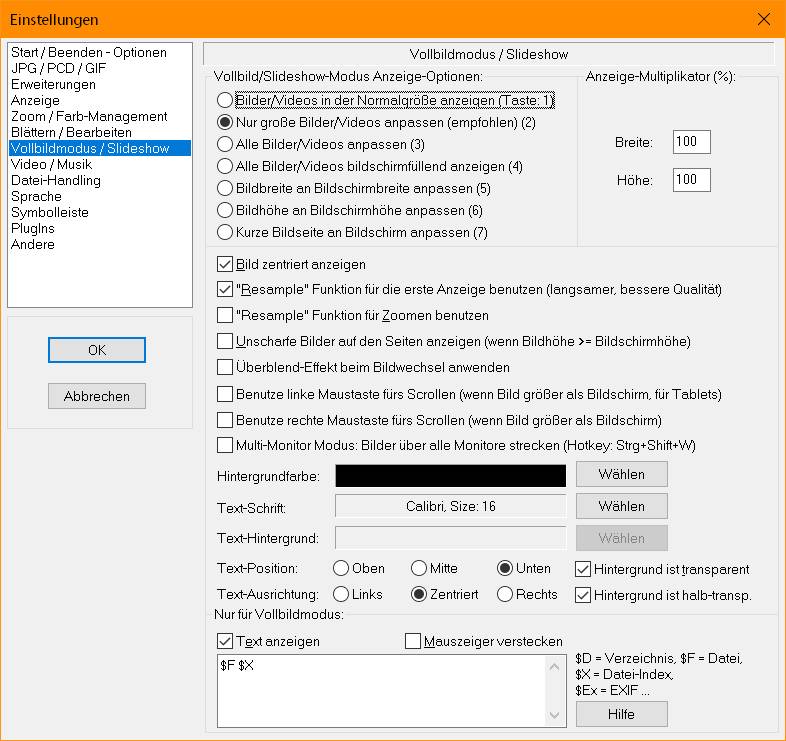Open the Video / Musik settings category
Viewport: 786px width, 741px height.
tap(52, 164)
